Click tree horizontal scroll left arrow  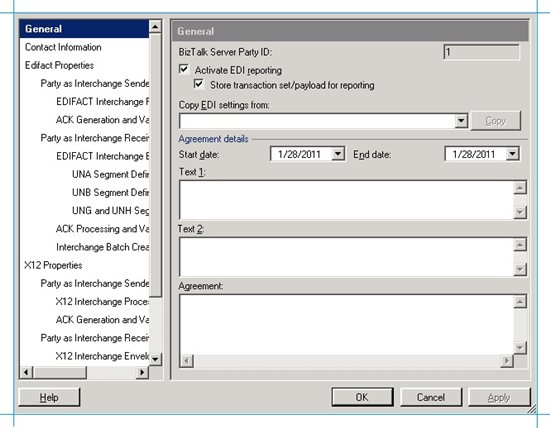(x=26, y=372)
